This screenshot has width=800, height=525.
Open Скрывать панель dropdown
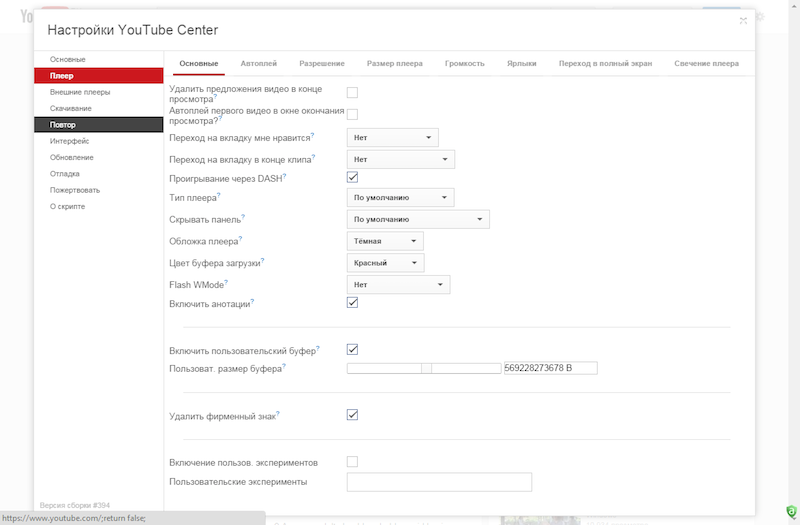[418, 219]
